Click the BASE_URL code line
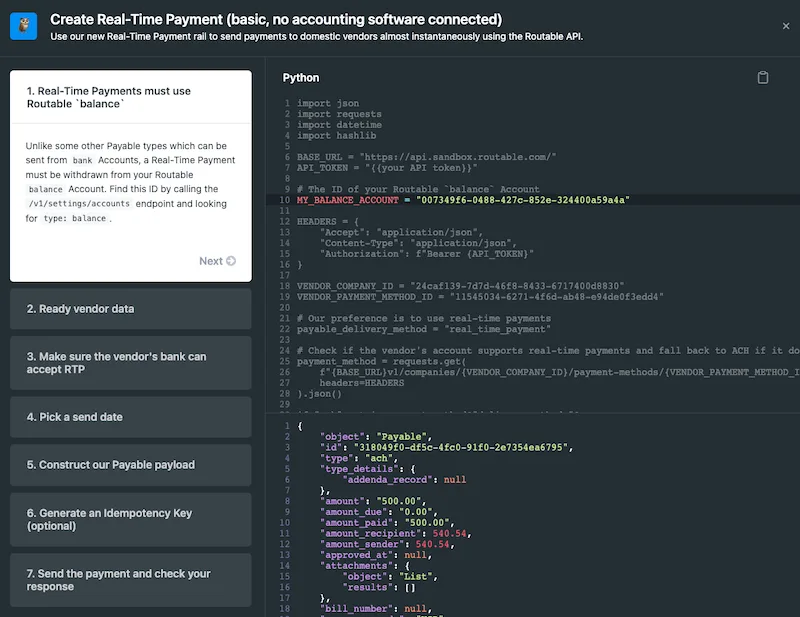 (426, 157)
